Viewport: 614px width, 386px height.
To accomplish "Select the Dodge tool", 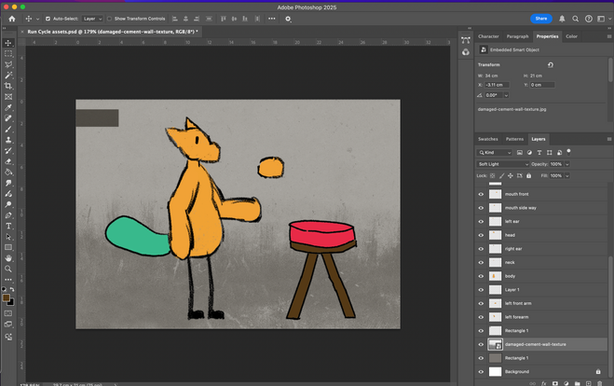I will (8, 204).
